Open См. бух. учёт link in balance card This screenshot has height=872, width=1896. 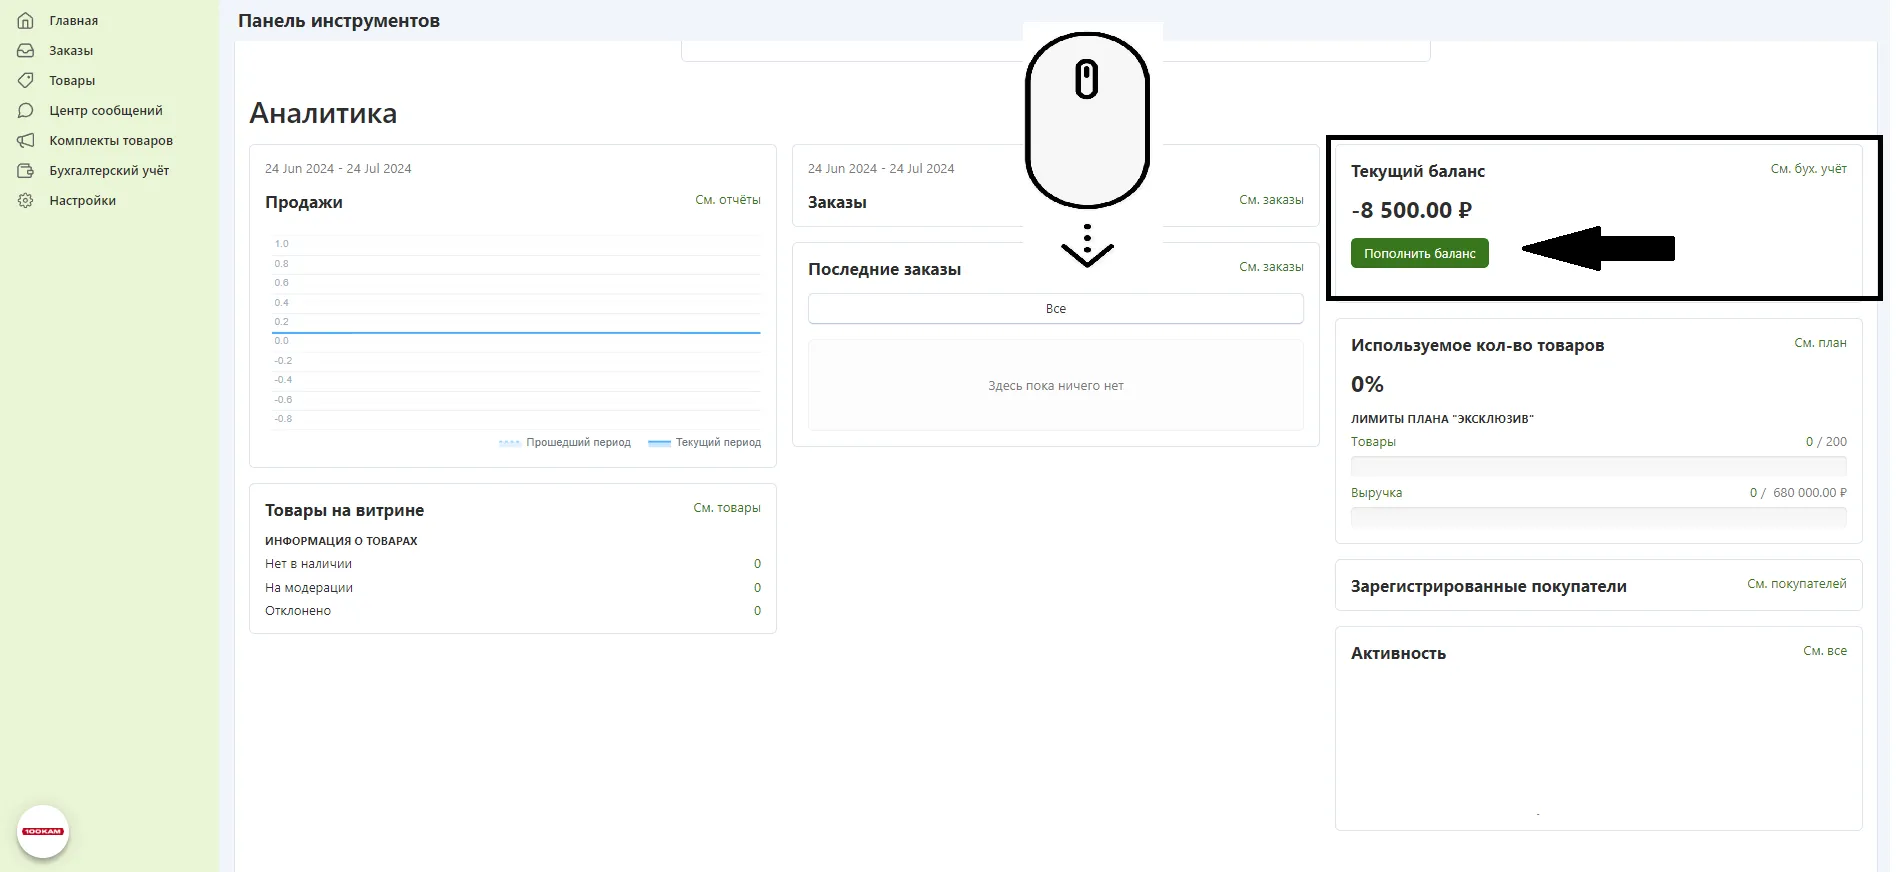click(x=1808, y=169)
